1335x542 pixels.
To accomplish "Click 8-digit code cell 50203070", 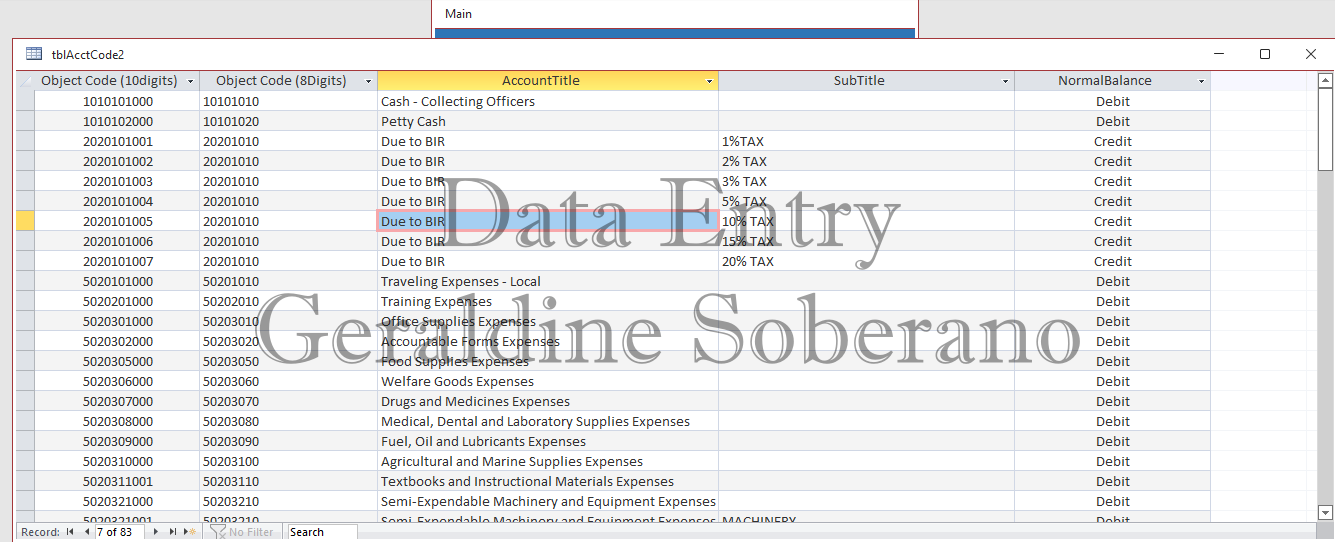I will pyautogui.click(x=288, y=401).
